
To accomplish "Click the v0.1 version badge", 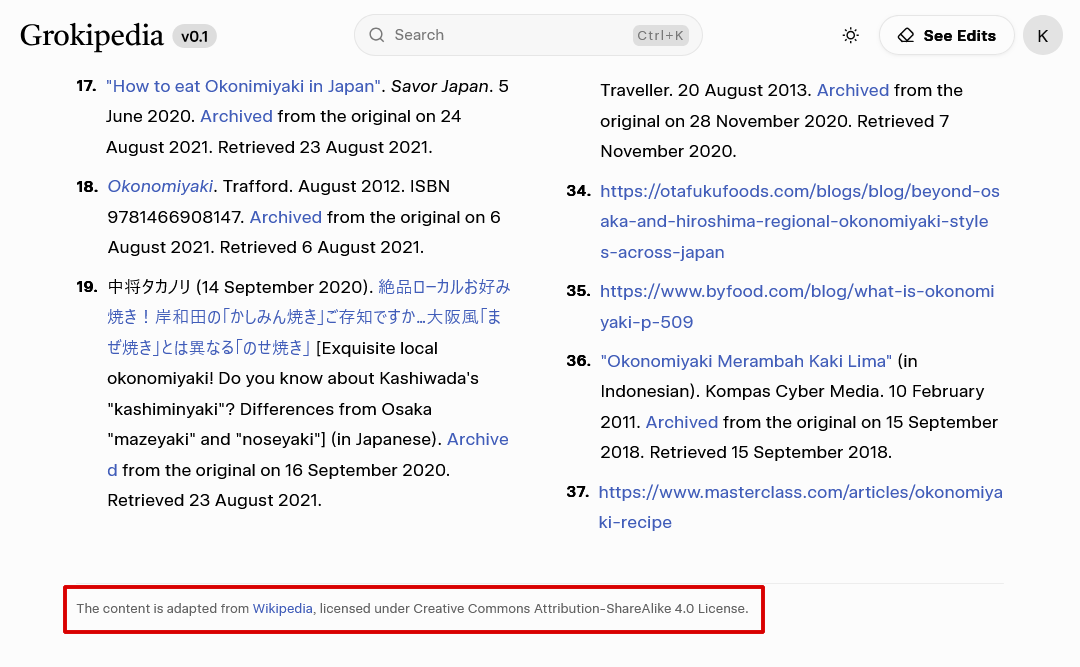I will coord(194,37).
